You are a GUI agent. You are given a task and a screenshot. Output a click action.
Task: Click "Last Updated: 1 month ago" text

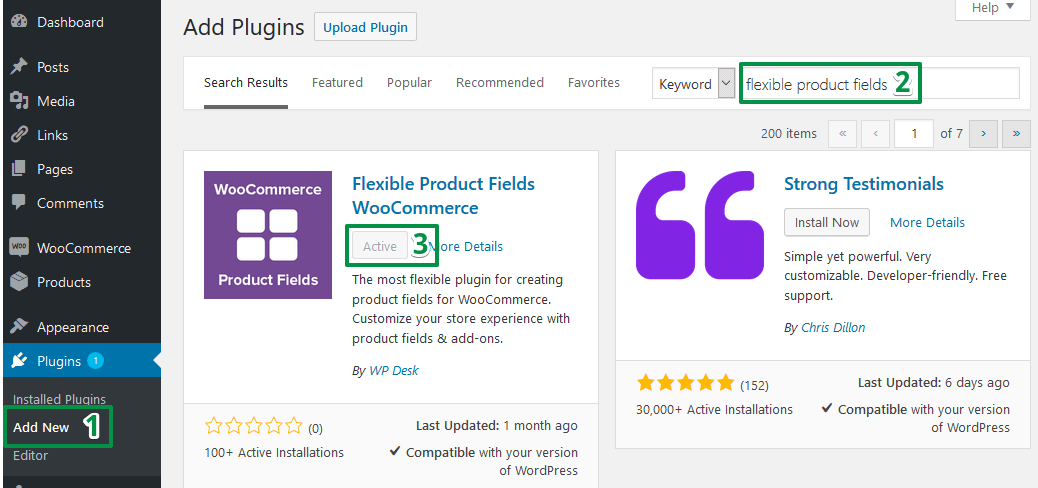coord(496,426)
